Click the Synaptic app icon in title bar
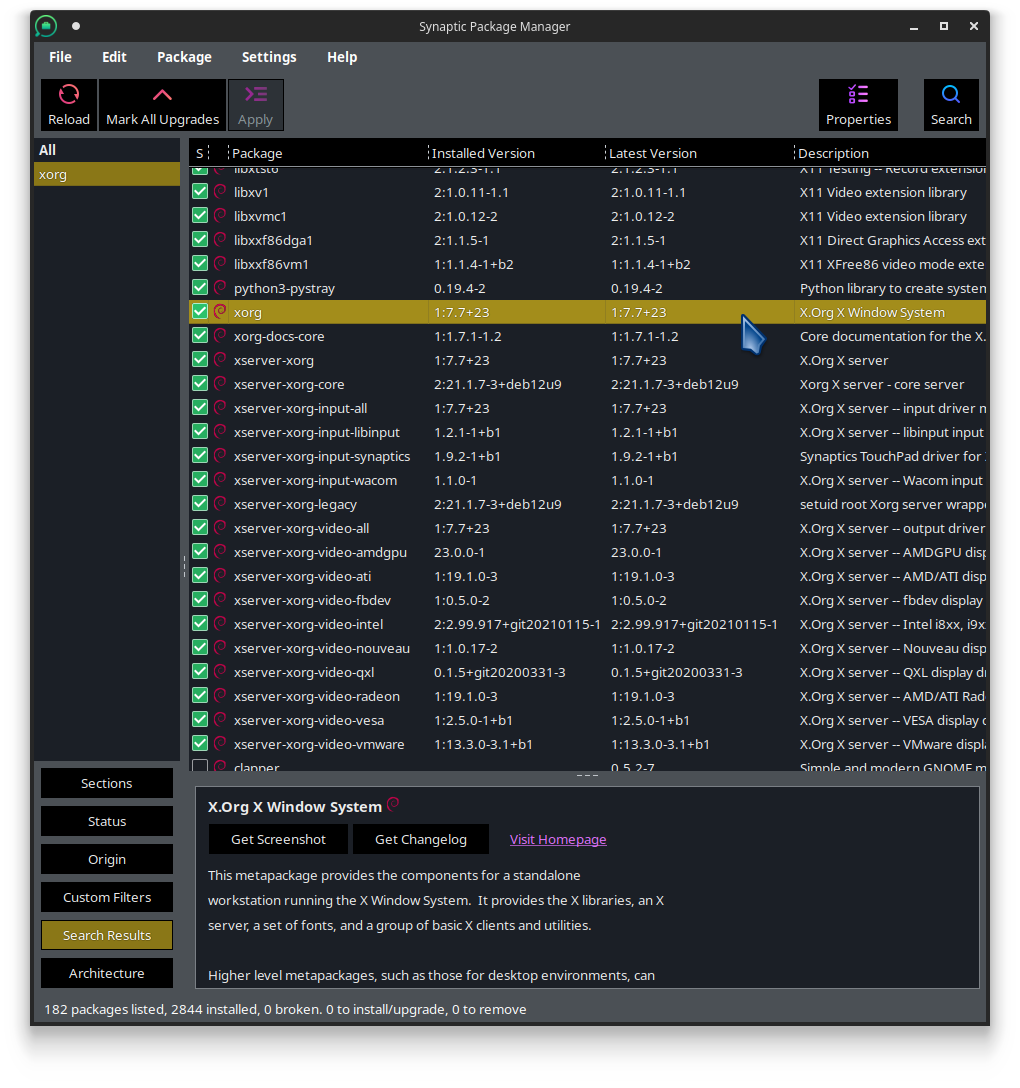 (46, 26)
